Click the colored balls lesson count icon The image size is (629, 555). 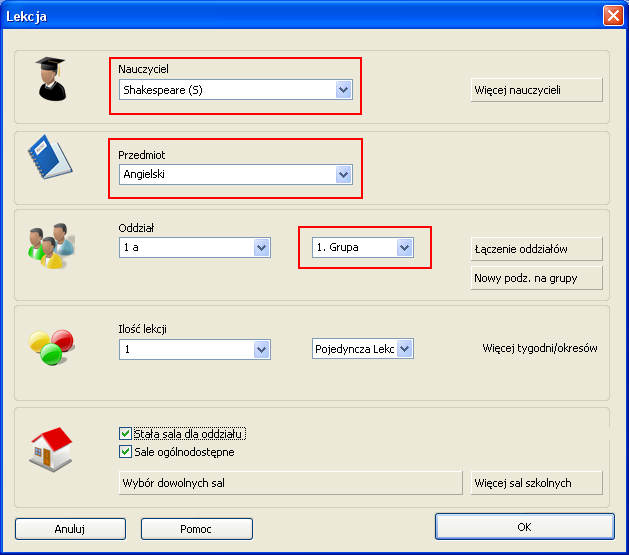coord(51,347)
